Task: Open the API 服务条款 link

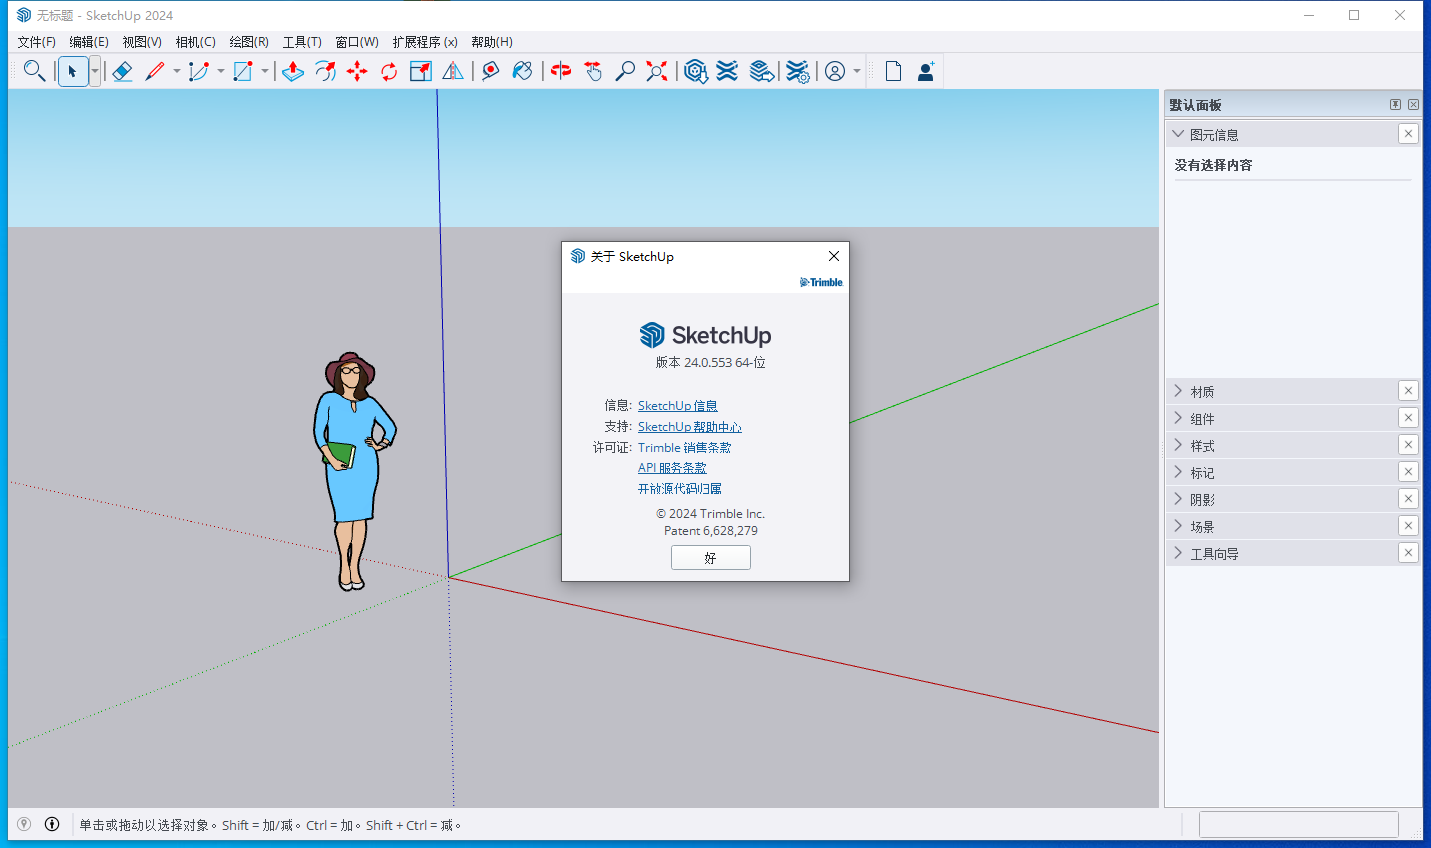Action: click(672, 468)
